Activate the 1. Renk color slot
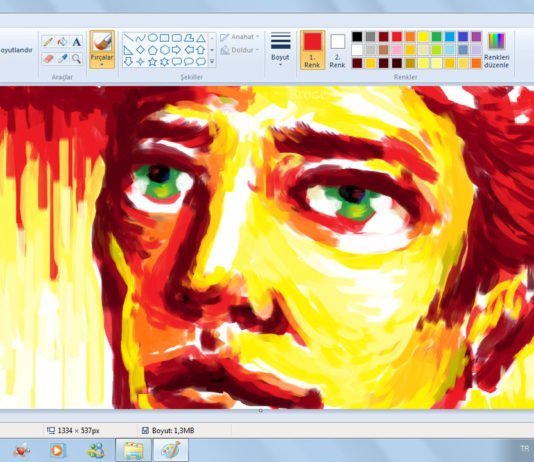This screenshot has width=534, height=462. 312,50
